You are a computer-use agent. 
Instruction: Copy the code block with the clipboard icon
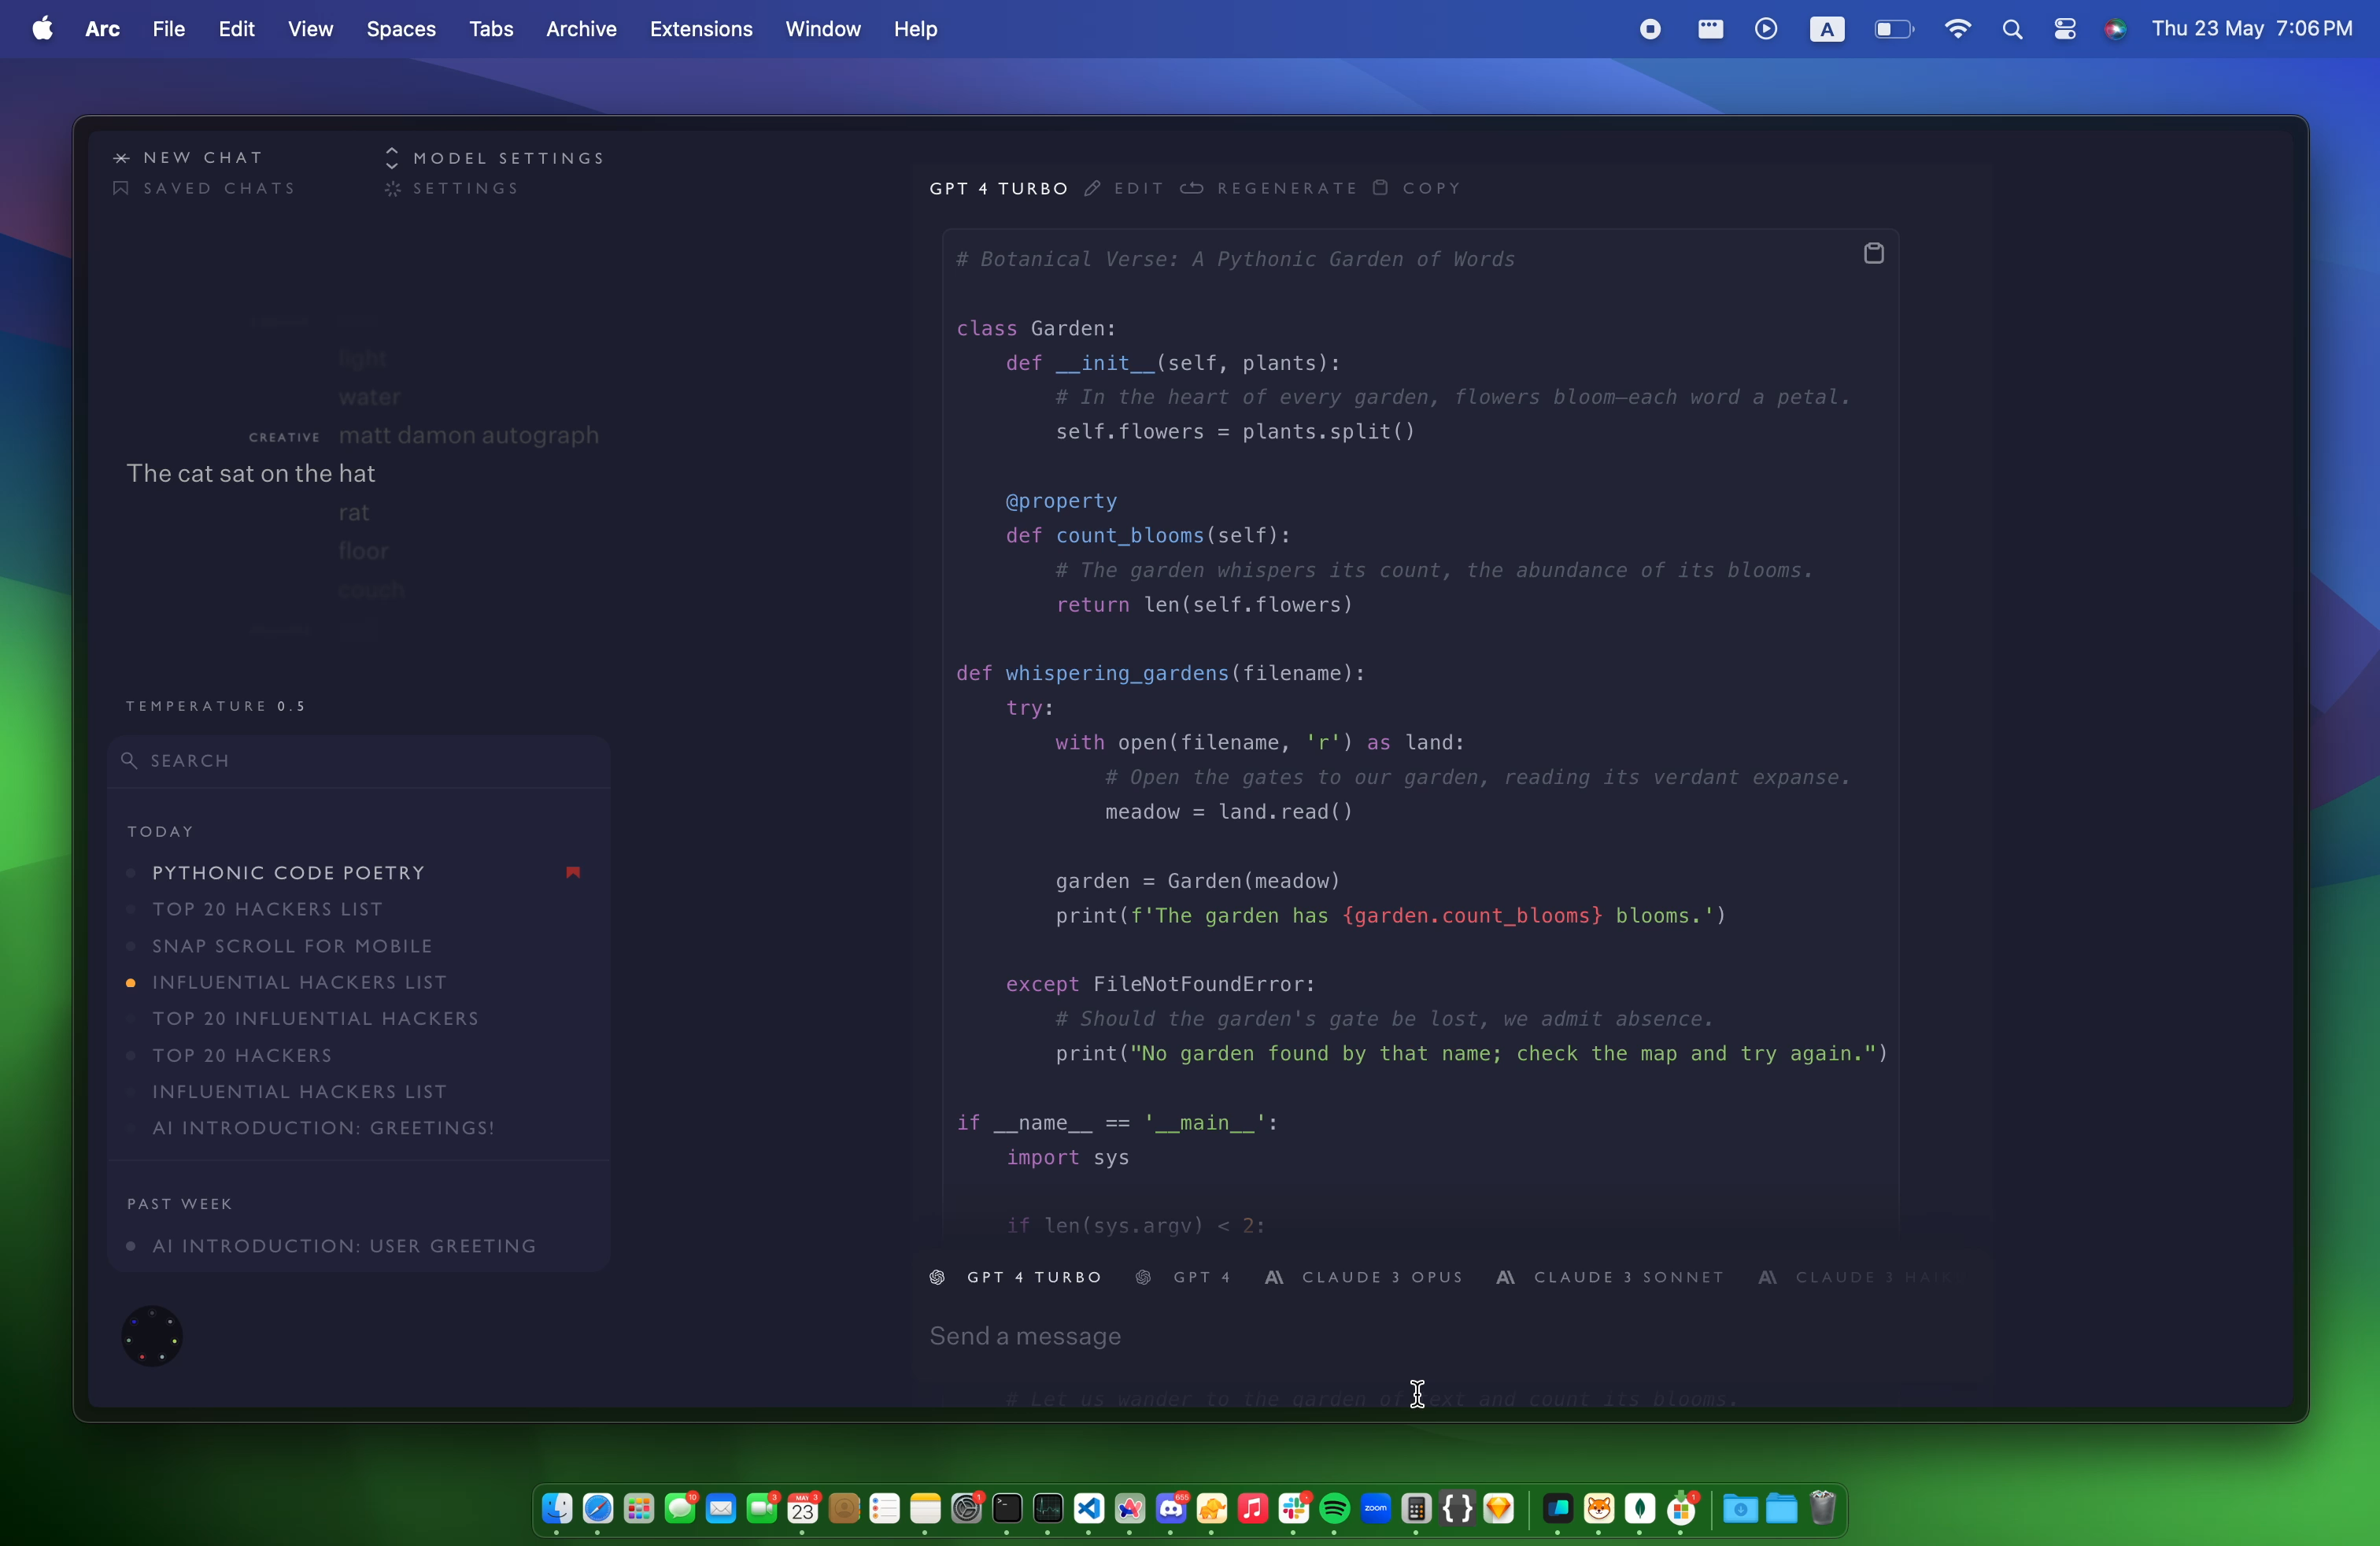[x=1873, y=254]
